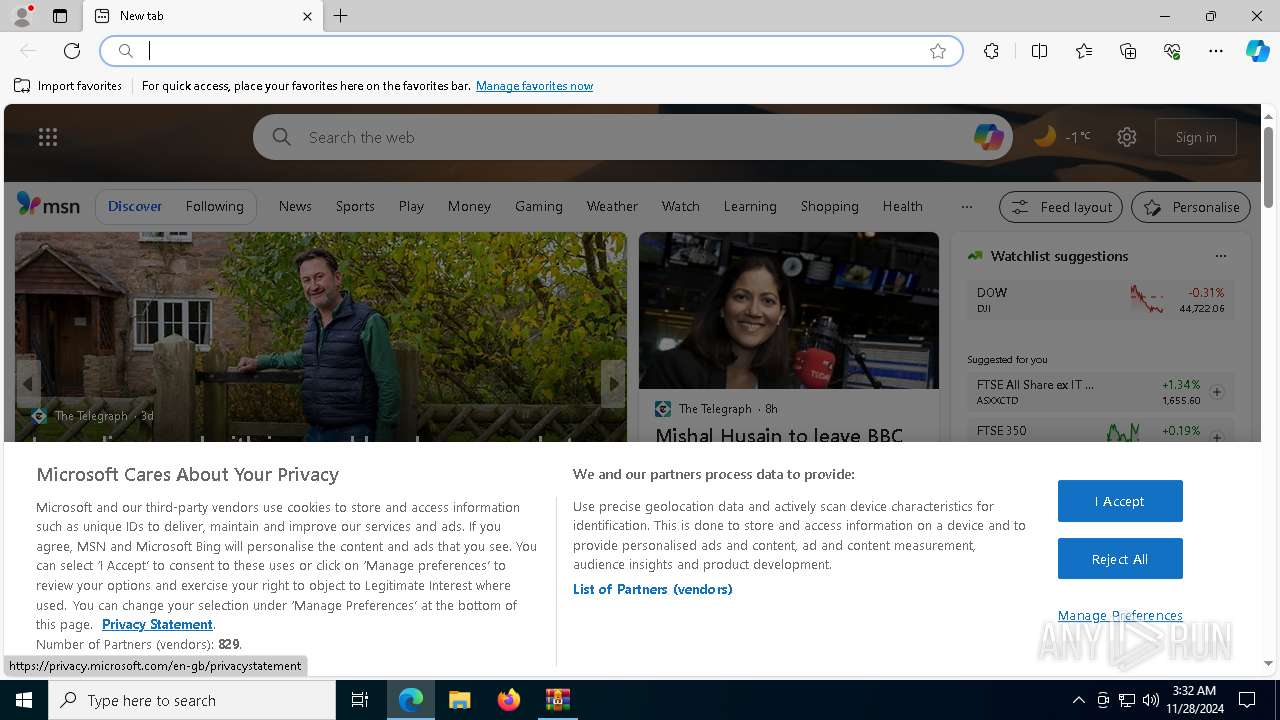
Task: Add this page to favorites star
Action: click(x=938, y=51)
